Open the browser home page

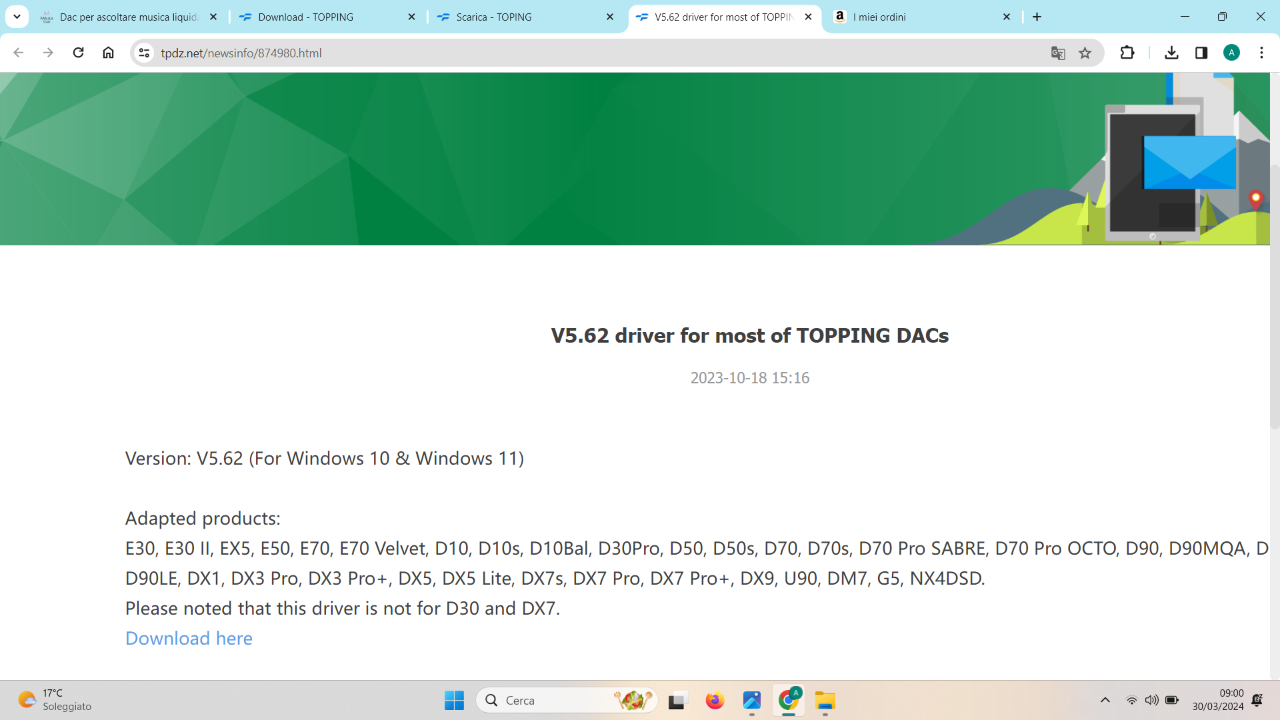click(108, 53)
